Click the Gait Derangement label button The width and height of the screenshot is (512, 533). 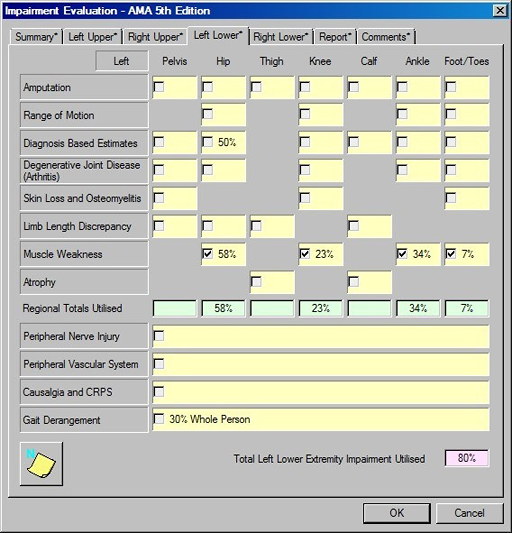point(84,420)
